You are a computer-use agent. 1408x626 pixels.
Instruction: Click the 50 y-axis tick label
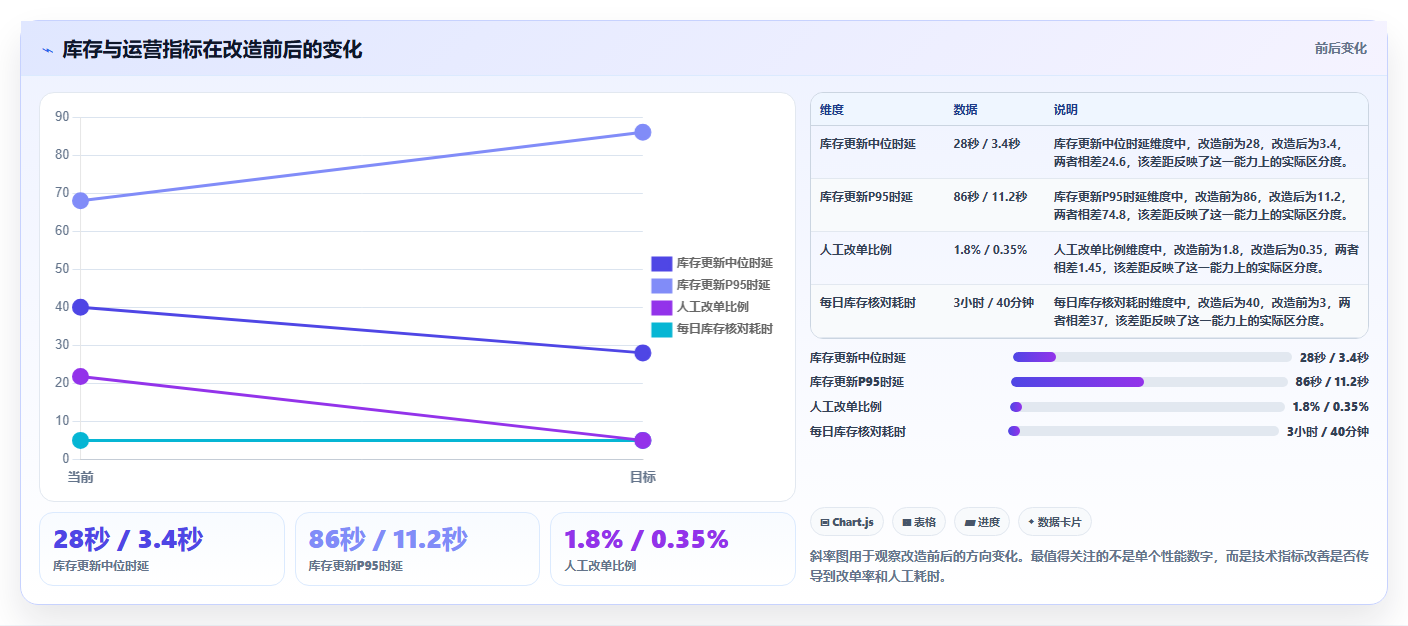coord(62,269)
